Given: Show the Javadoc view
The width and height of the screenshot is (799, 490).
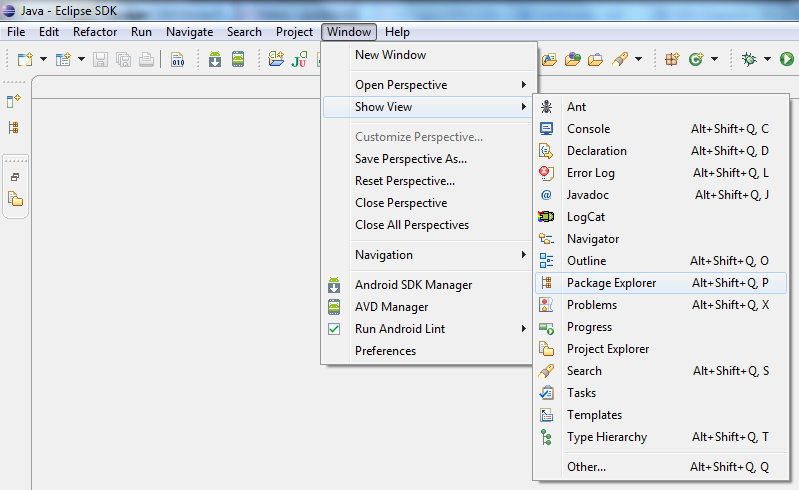Looking at the screenshot, I should pos(661,195).
